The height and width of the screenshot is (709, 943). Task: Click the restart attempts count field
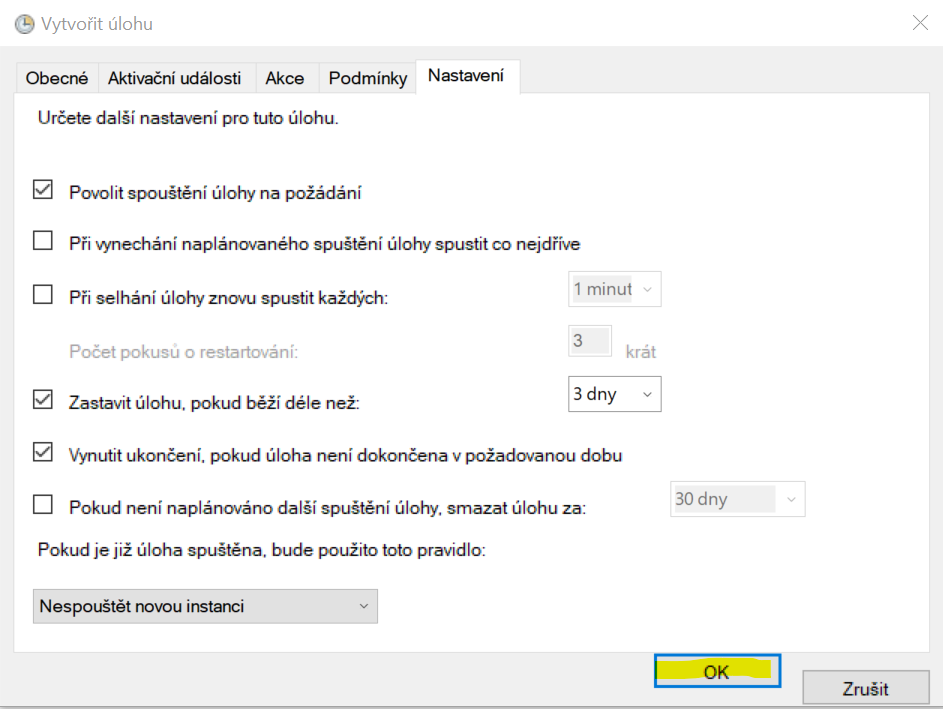pyautogui.click(x=590, y=342)
